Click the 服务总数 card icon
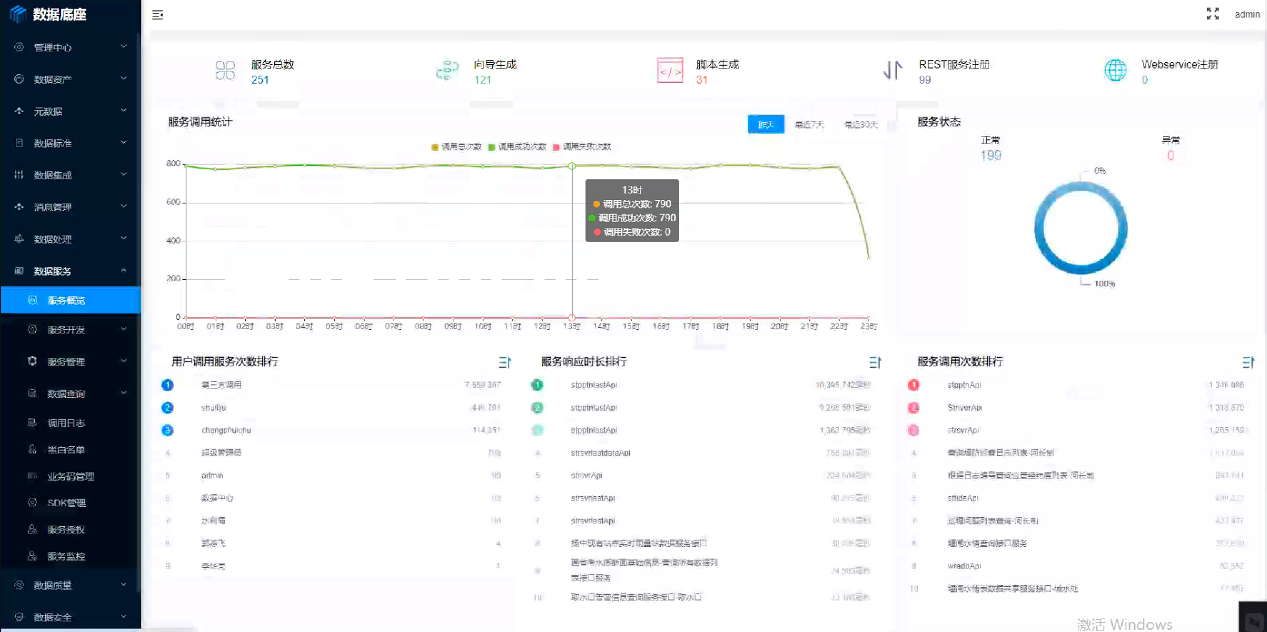The width and height of the screenshot is (1267, 632). 225,70
